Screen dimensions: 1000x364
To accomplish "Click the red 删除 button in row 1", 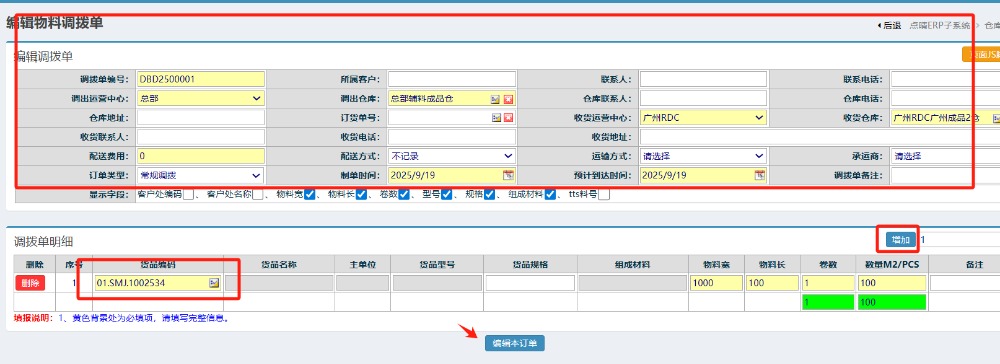I will (31, 283).
